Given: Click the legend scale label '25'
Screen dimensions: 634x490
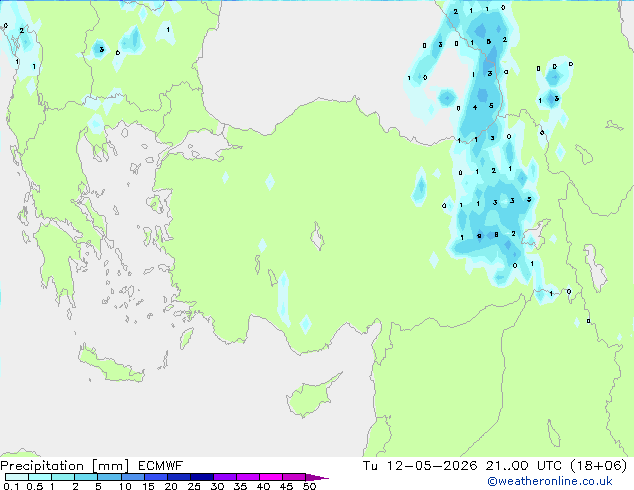Looking at the screenshot, I should pos(194,486).
